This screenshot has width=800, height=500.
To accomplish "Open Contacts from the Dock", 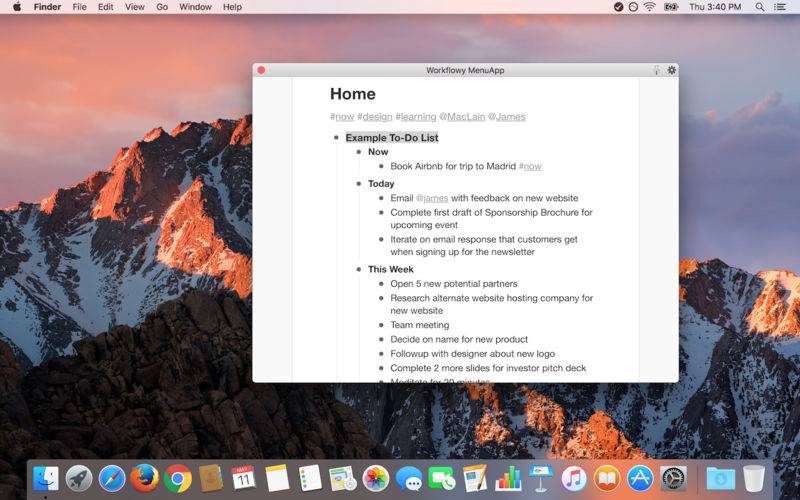I will click(211, 479).
